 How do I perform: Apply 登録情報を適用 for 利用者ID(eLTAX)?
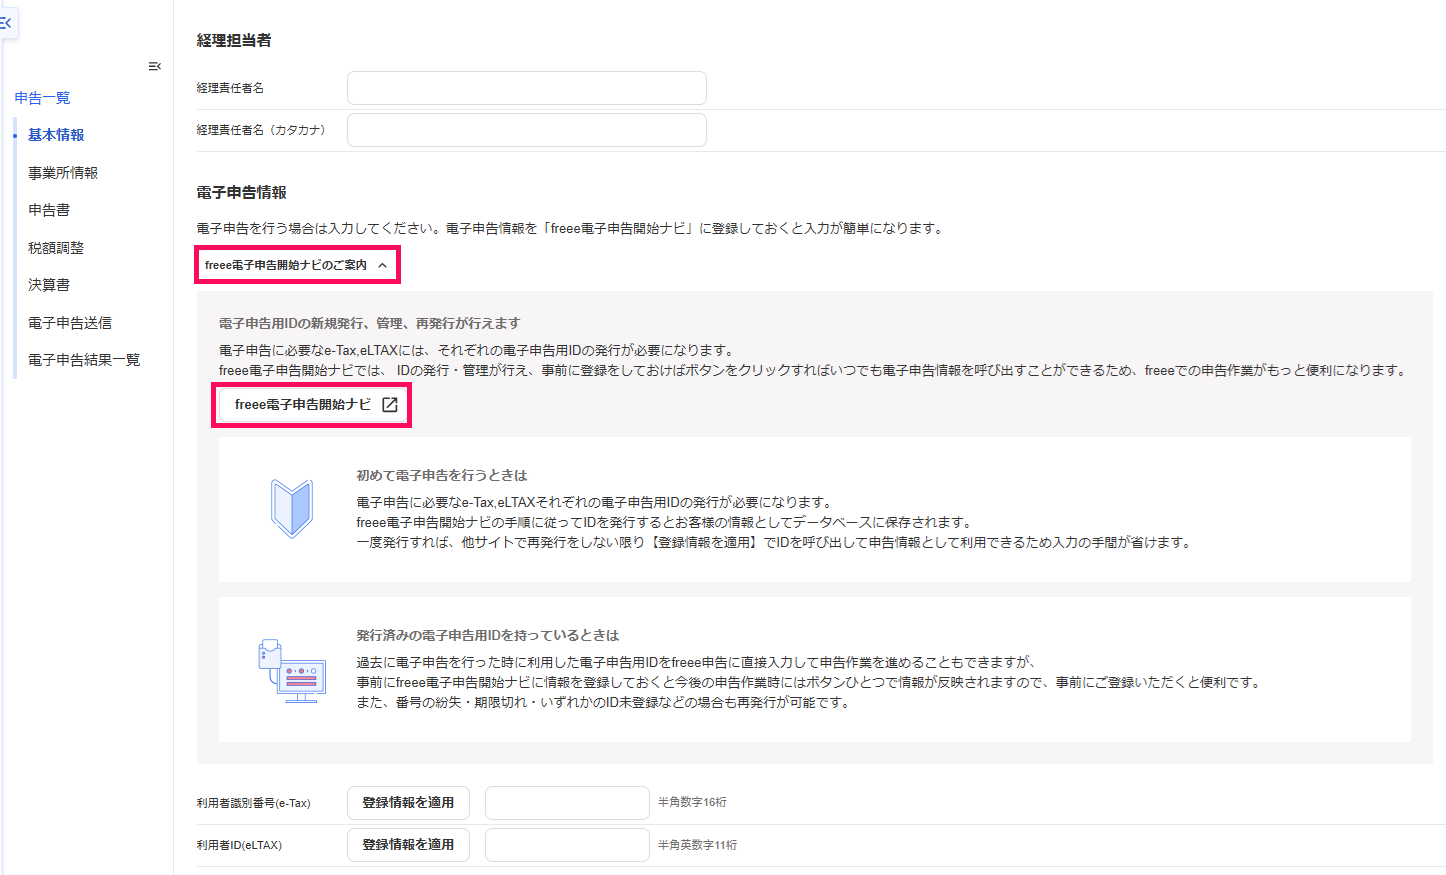[x=408, y=845]
